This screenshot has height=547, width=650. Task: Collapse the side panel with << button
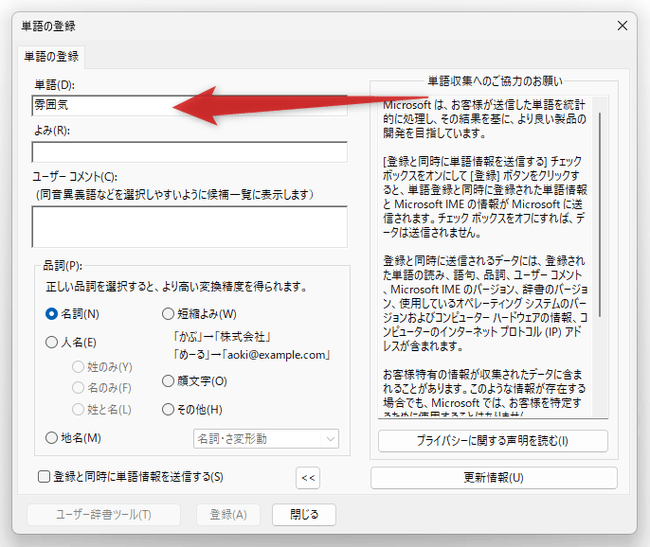click(308, 478)
